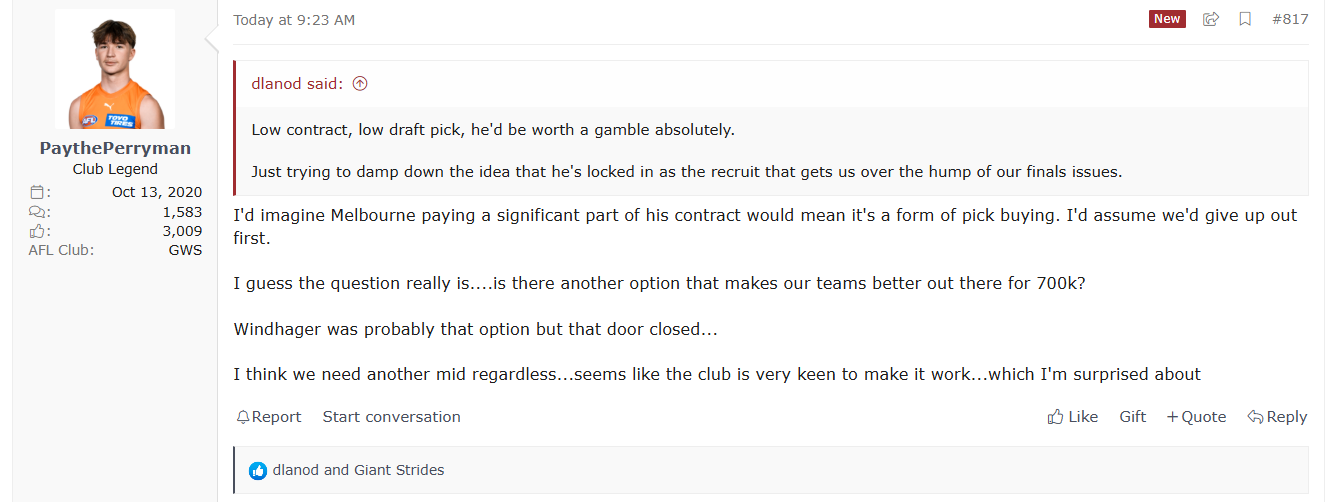Report this post
Screen dimensions: 1337x502
tap(269, 417)
